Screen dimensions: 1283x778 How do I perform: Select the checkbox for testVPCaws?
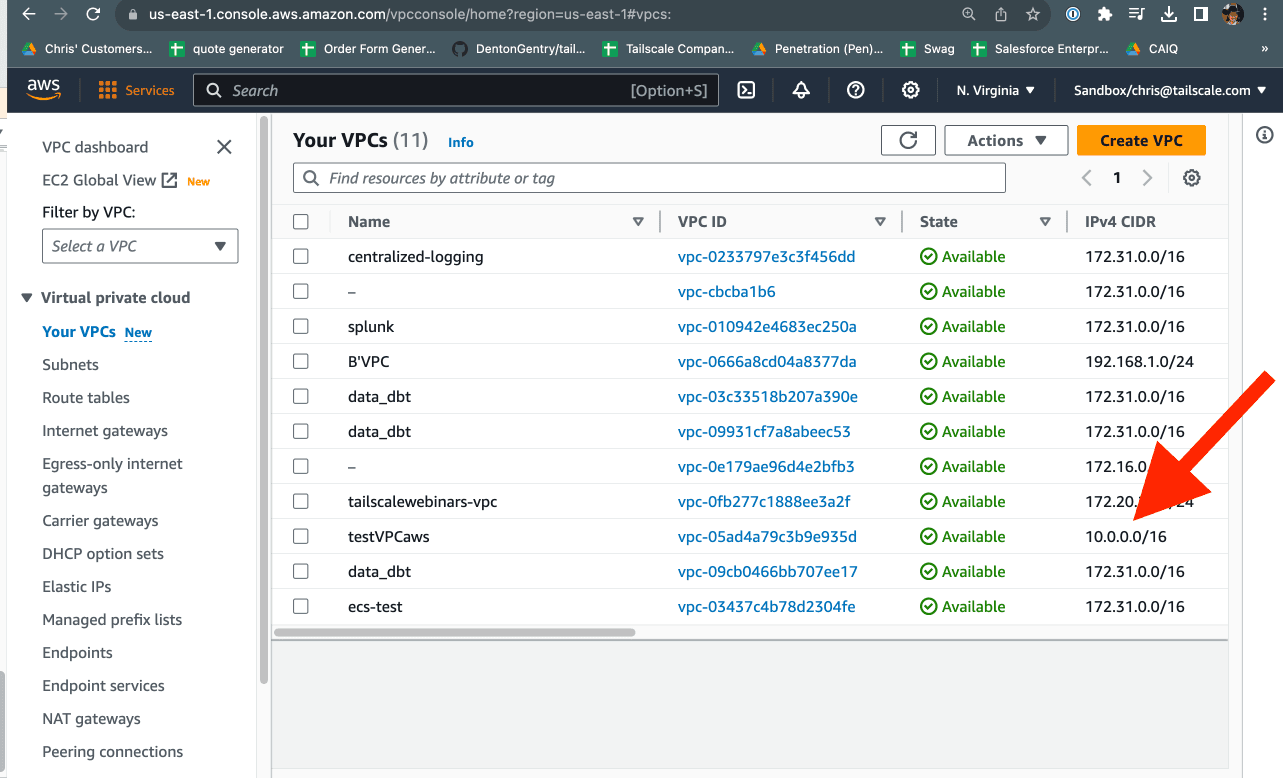click(x=301, y=536)
